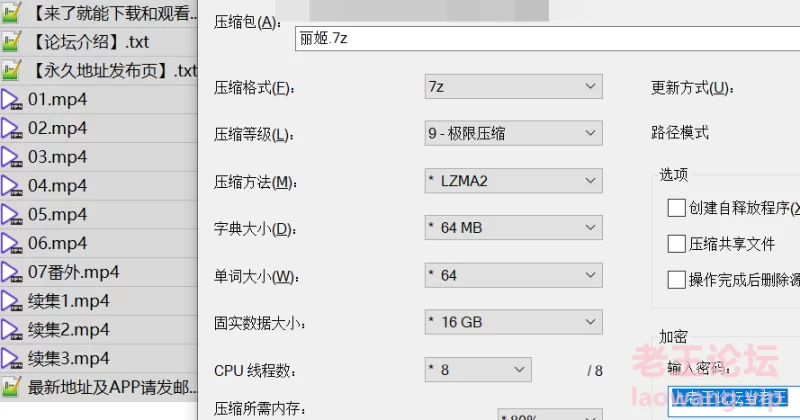The image size is (800, 420).
Task: Click the 续集1.mp4 video icon
Action: click(11, 301)
